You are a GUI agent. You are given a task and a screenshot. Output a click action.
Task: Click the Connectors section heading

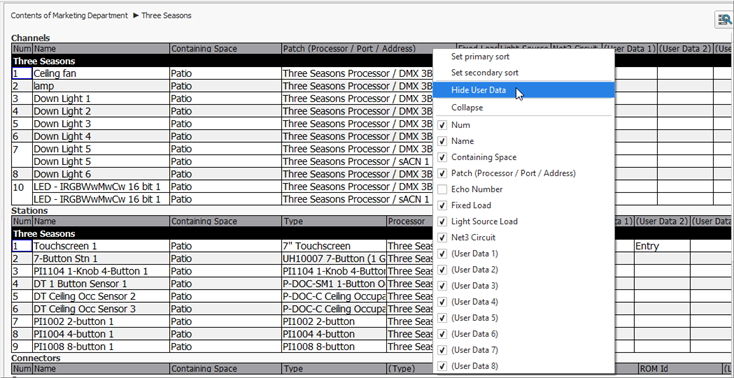36,358
